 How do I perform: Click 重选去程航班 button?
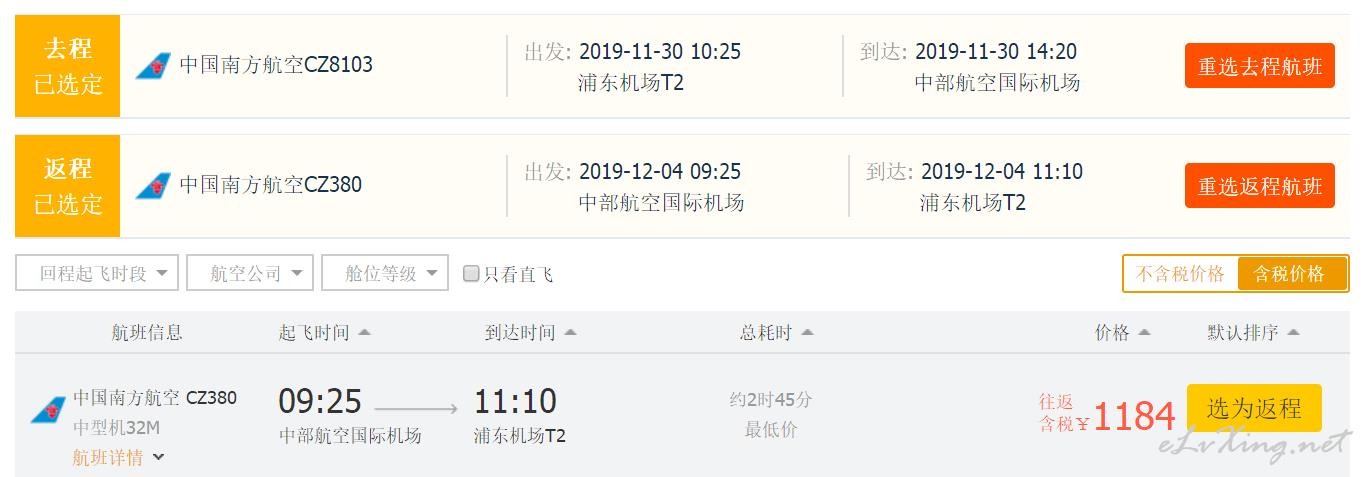click(1260, 66)
